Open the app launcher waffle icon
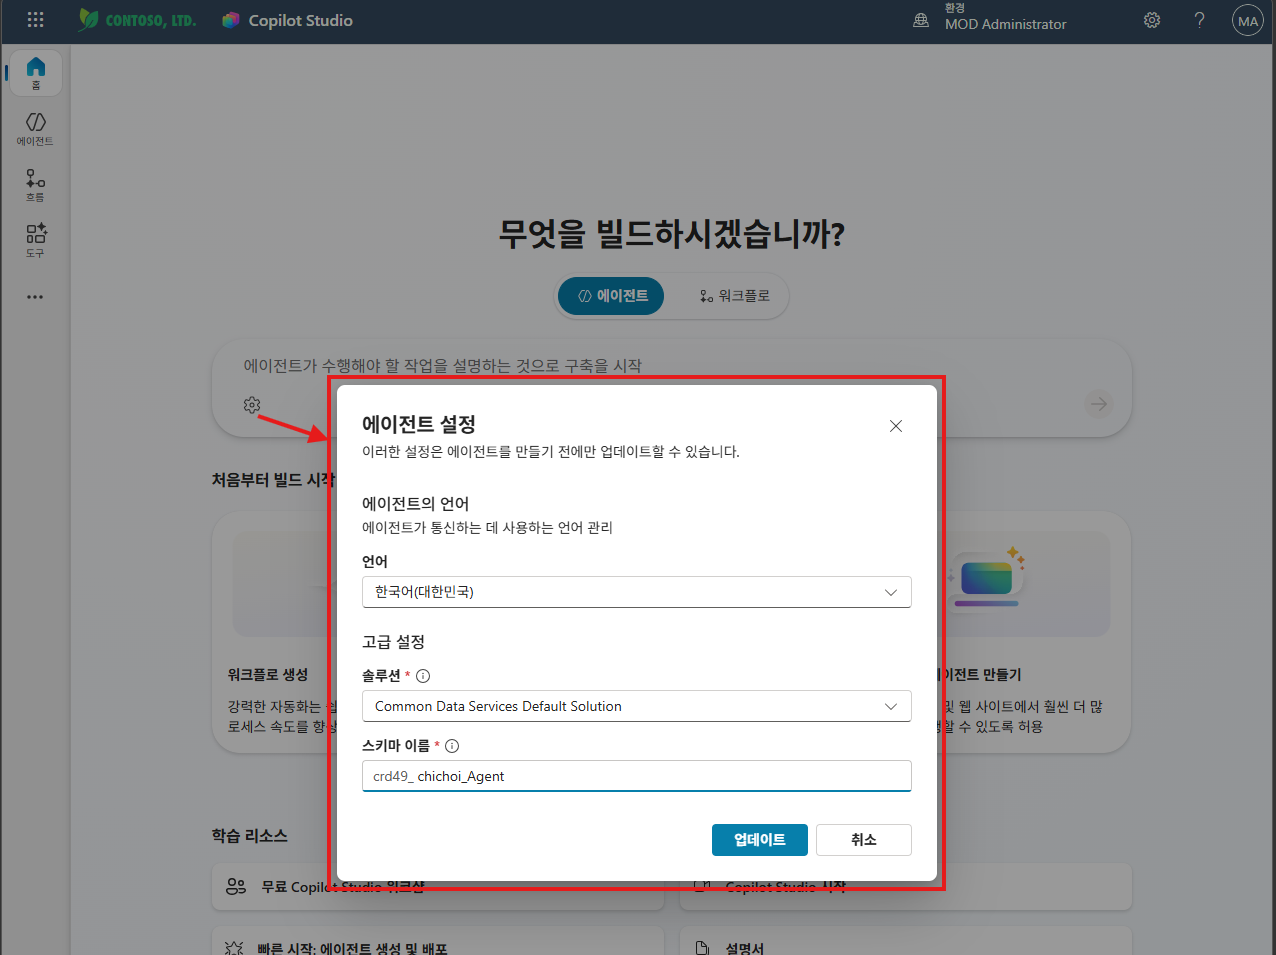This screenshot has height=955, width=1276. pyautogui.click(x=35, y=20)
